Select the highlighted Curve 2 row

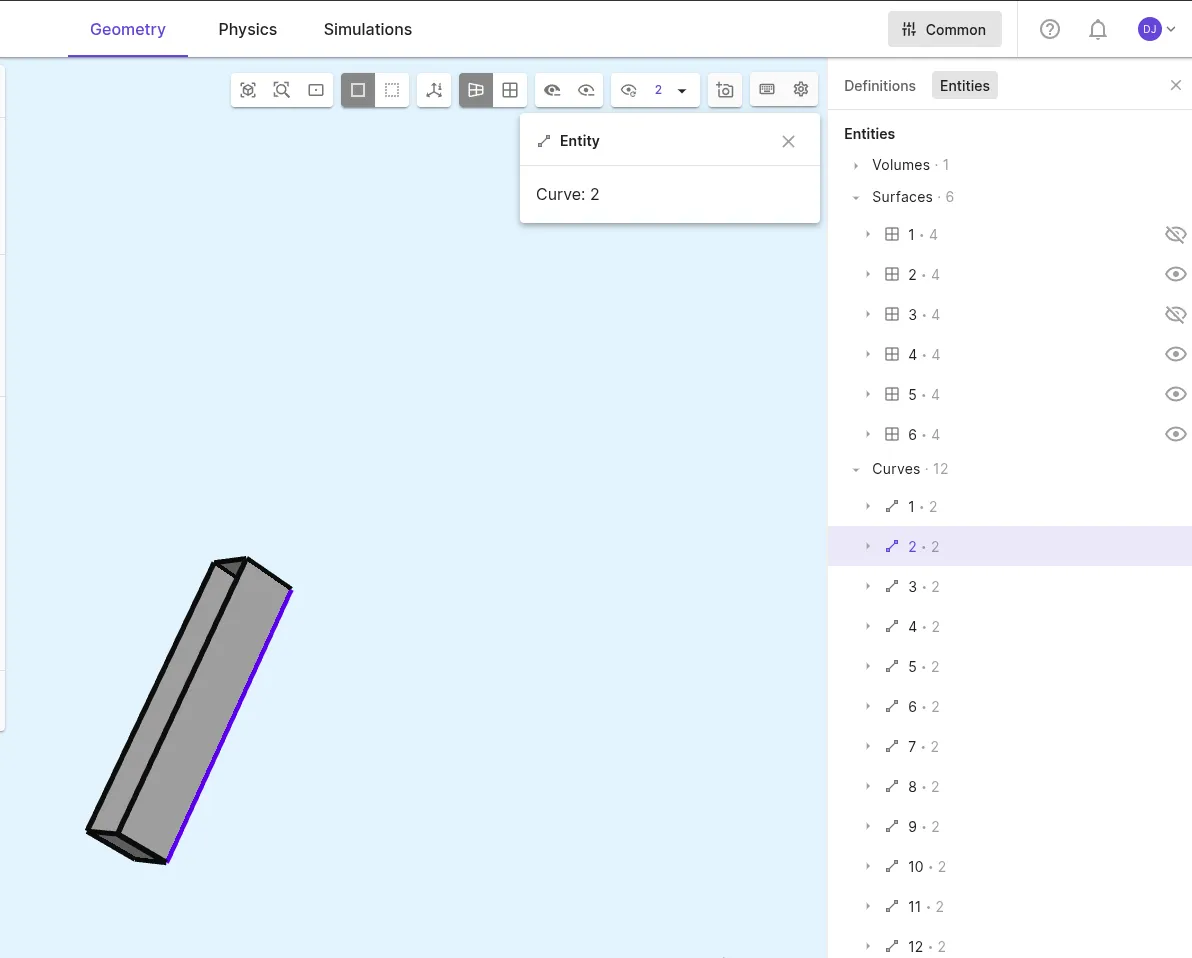tap(1010, 547)
